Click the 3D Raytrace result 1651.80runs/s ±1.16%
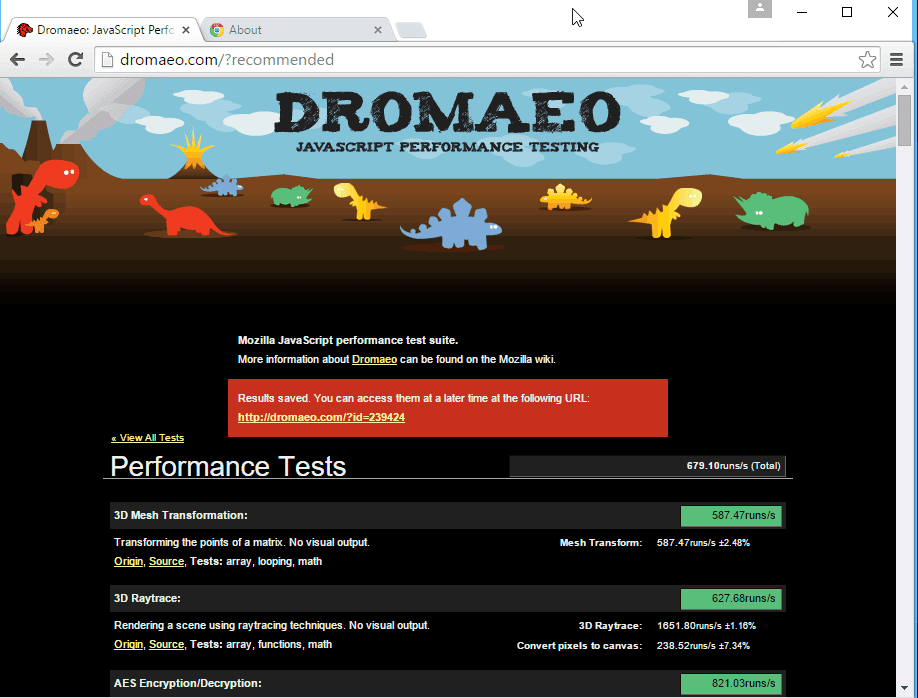 (x=706, y=626)
